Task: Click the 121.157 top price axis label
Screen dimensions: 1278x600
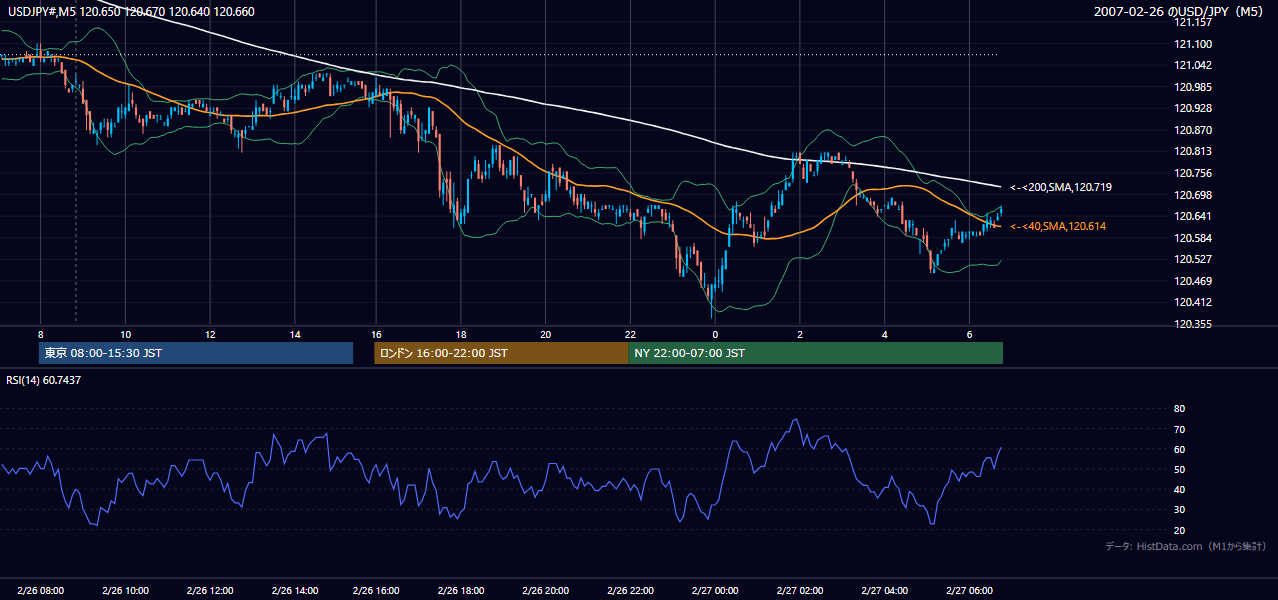Action: [1193, 22]
